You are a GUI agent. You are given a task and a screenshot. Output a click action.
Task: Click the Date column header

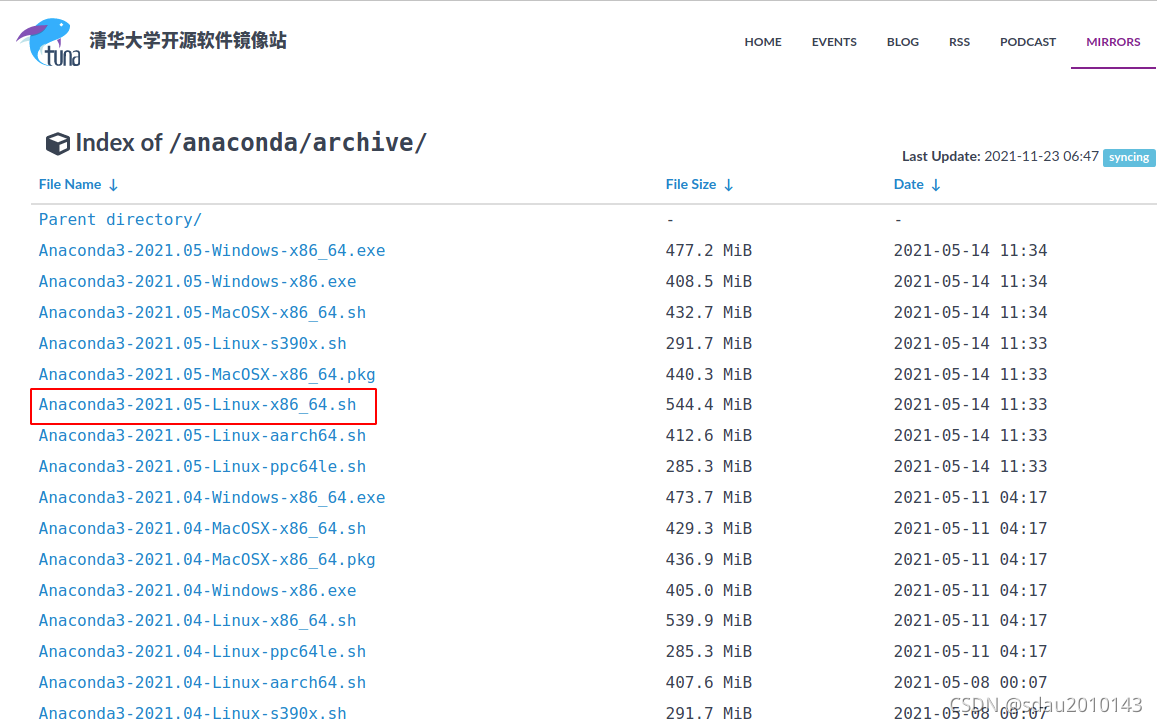[x=908, y=184]
